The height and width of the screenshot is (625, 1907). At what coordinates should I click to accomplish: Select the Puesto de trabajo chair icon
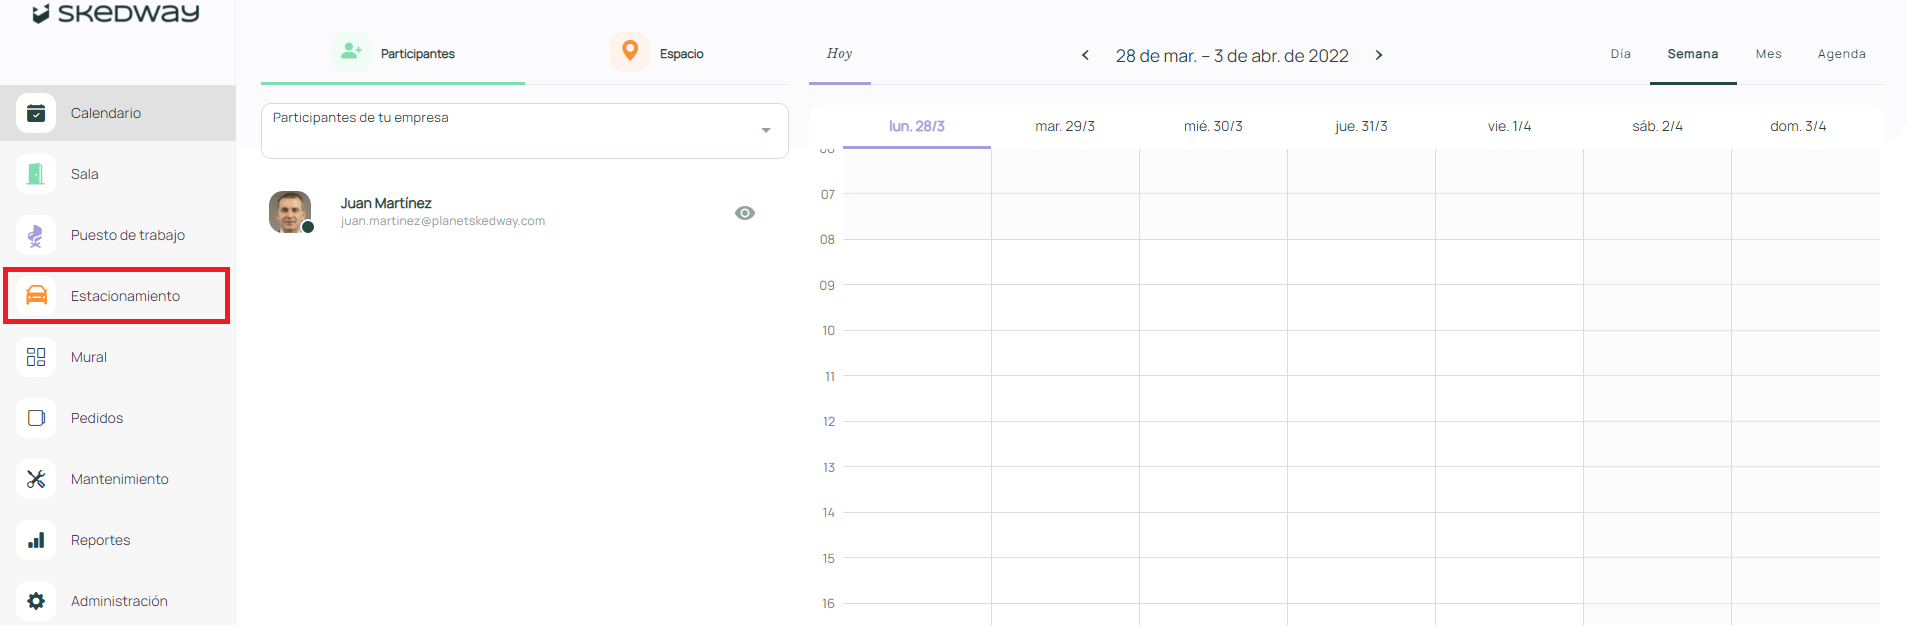point(36,235)
